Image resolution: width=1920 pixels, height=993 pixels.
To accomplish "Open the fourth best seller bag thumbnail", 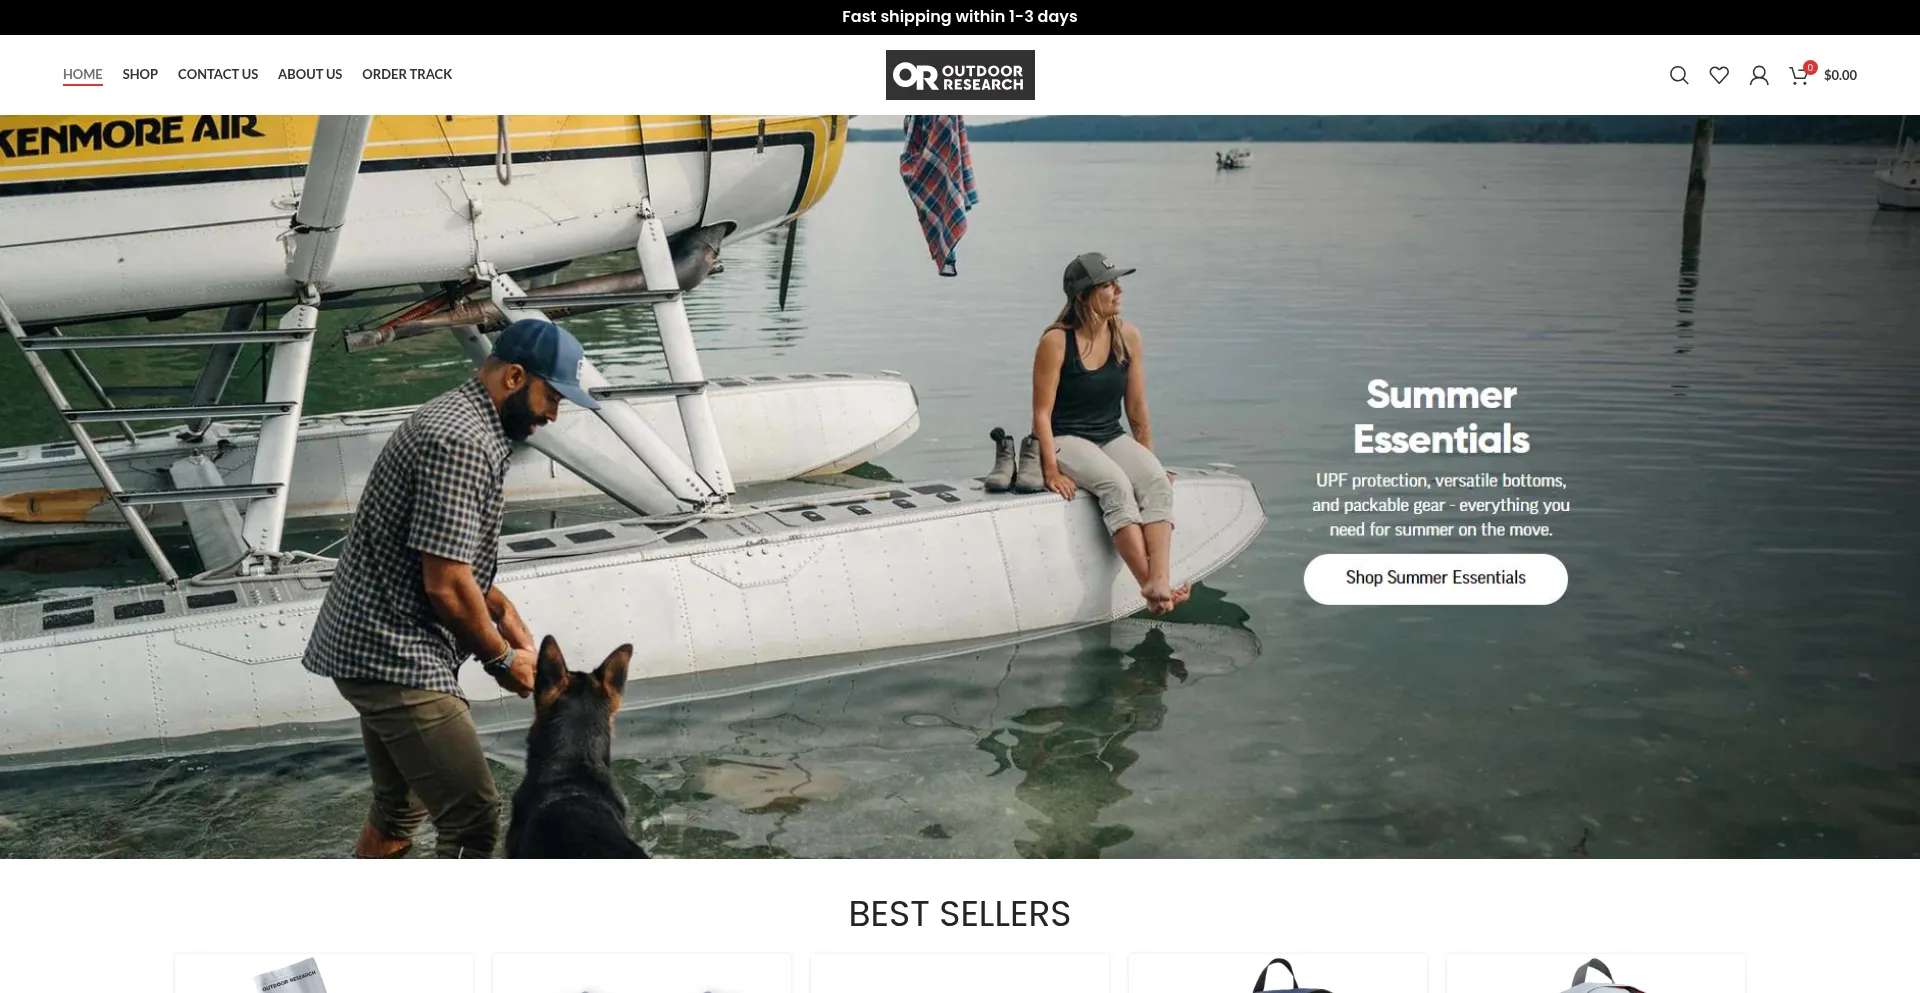I will (1278, 974).
